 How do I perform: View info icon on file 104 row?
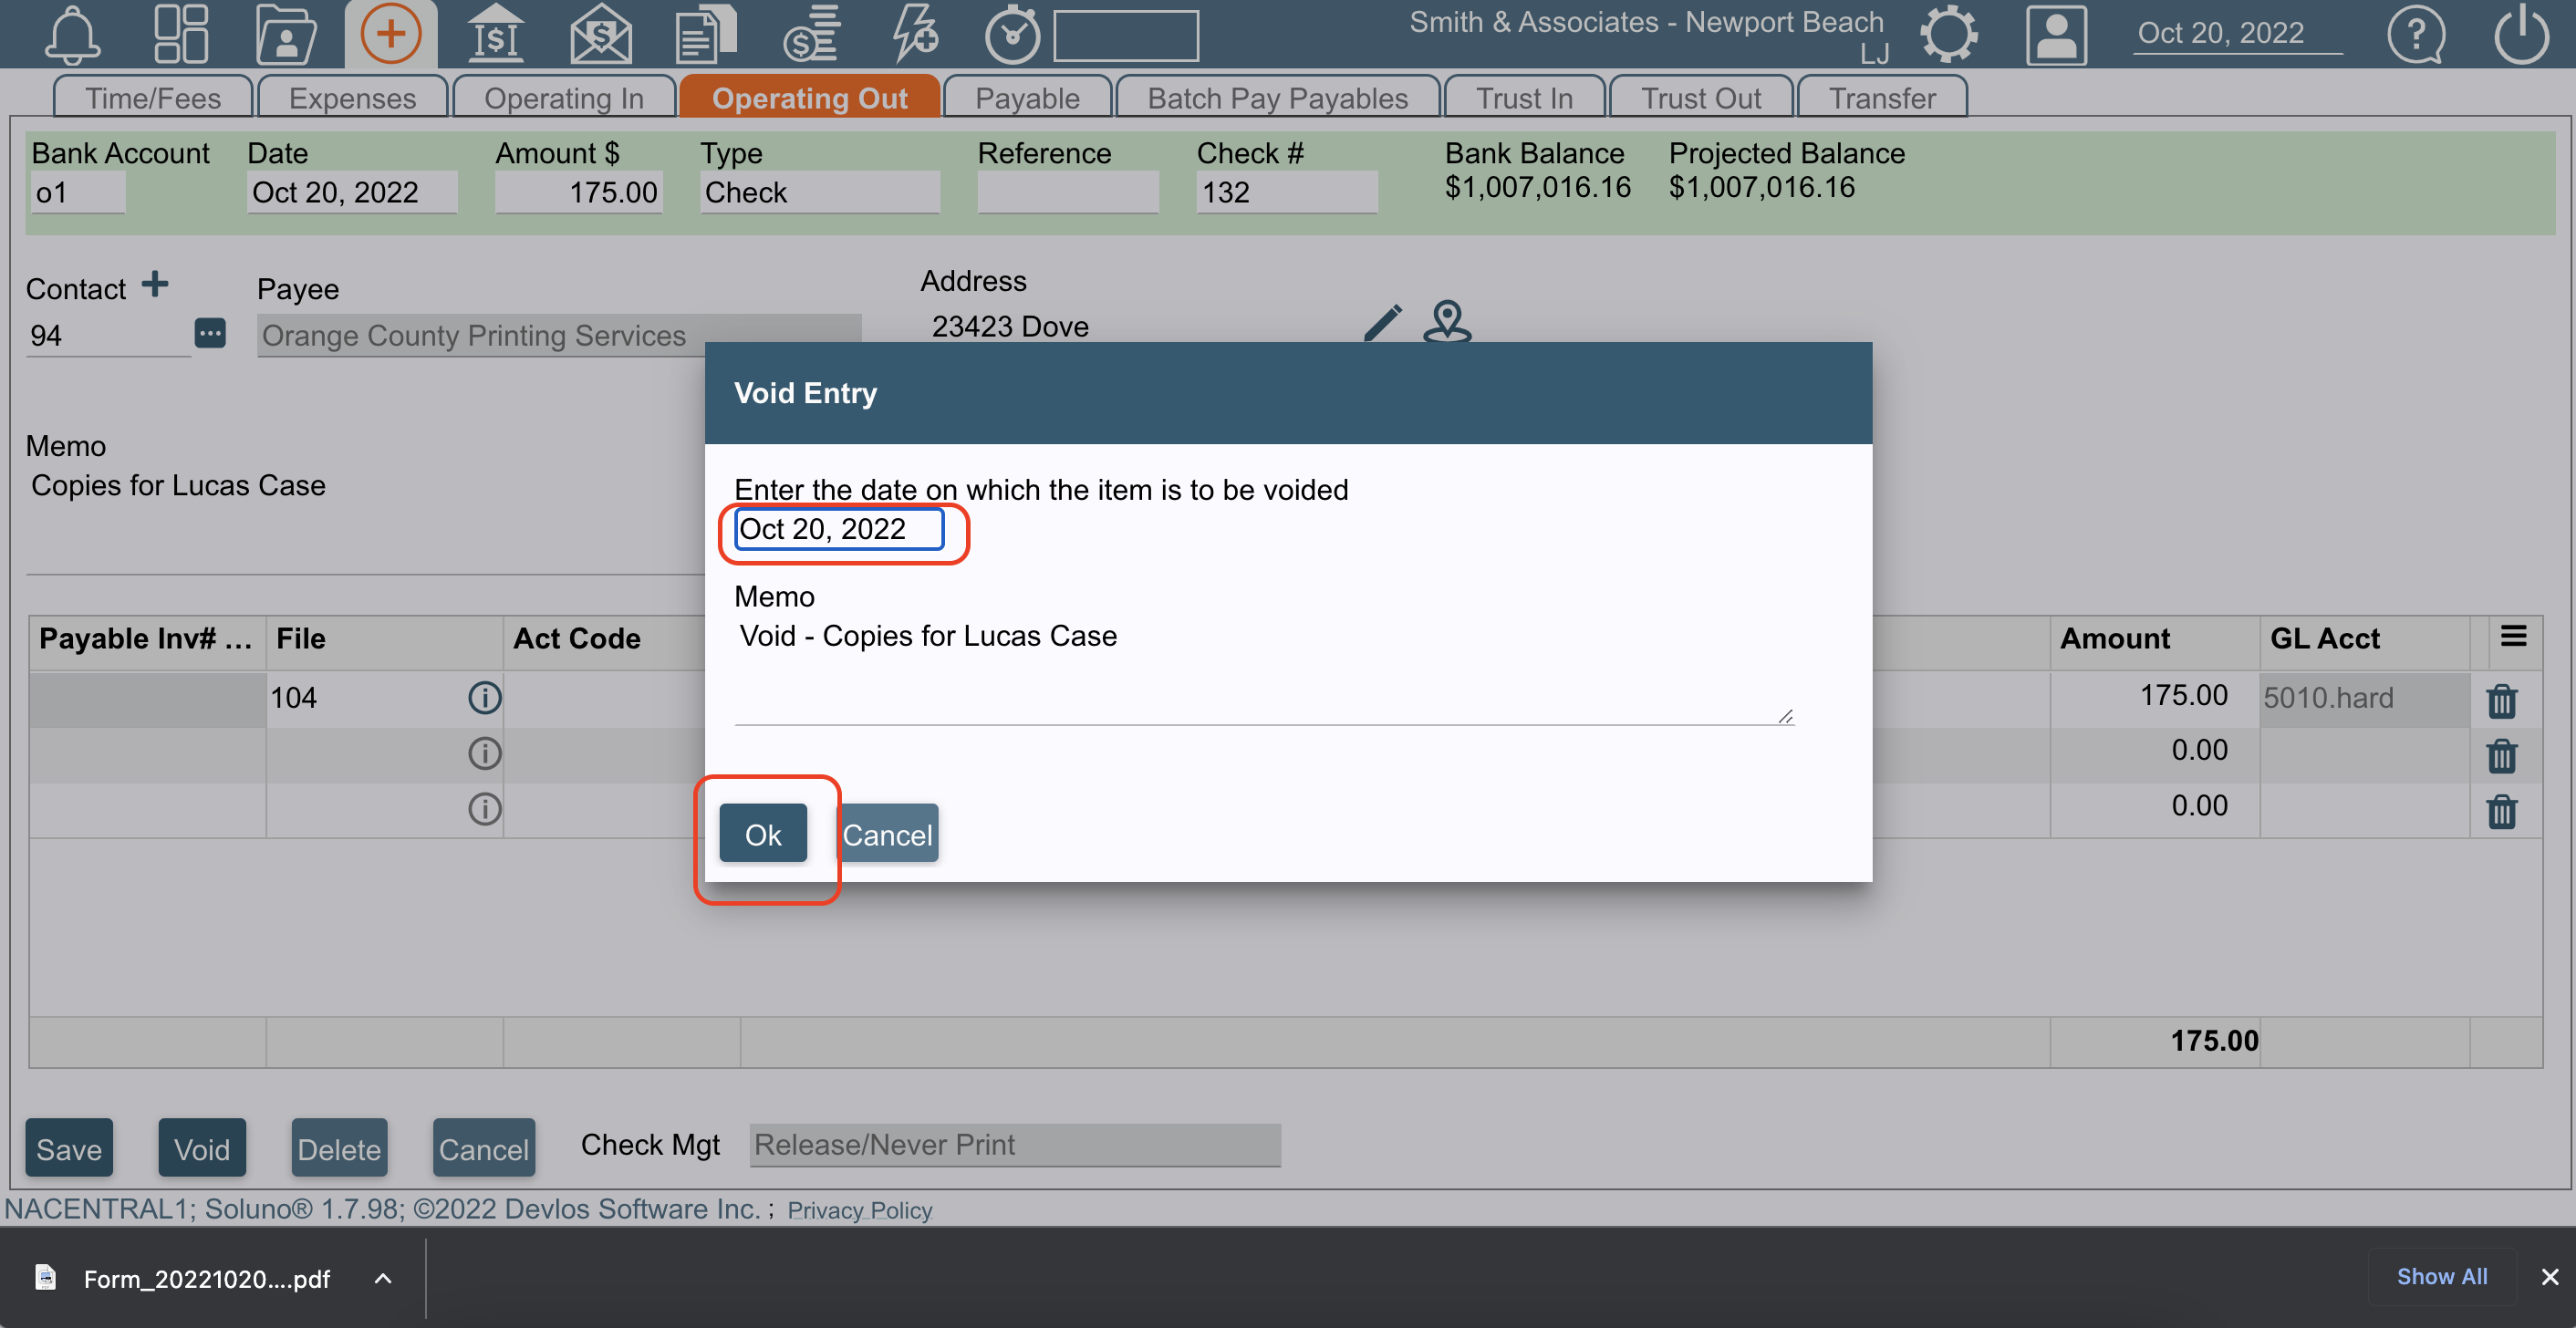(485, 698)
